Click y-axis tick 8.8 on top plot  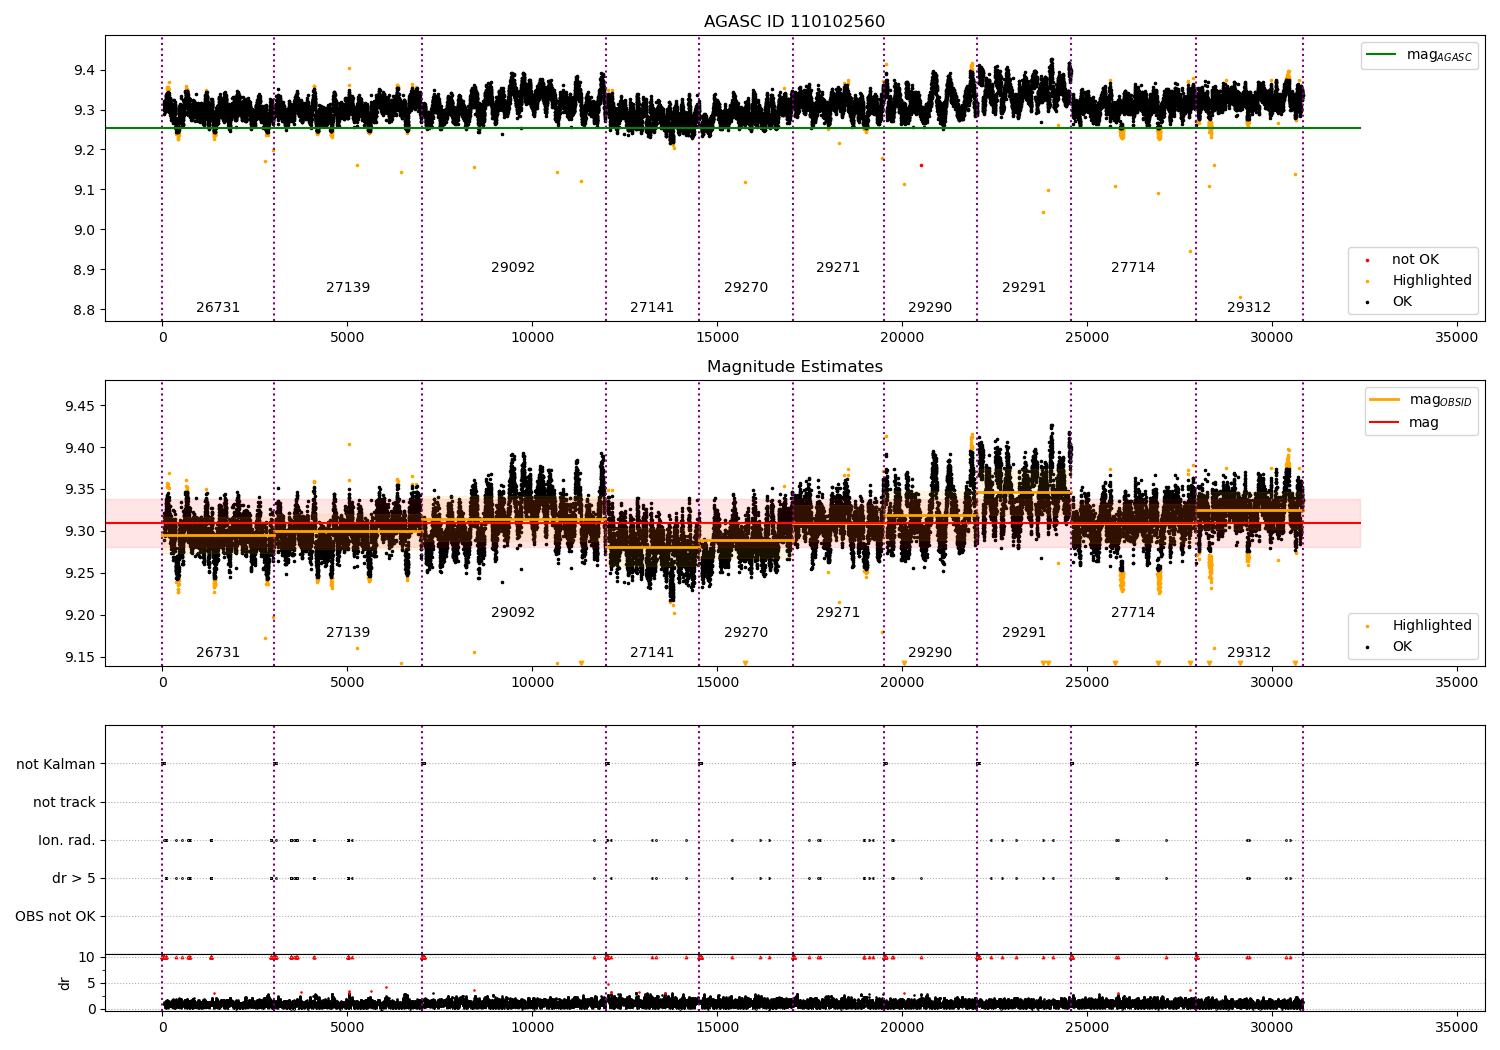click(84, 310)
